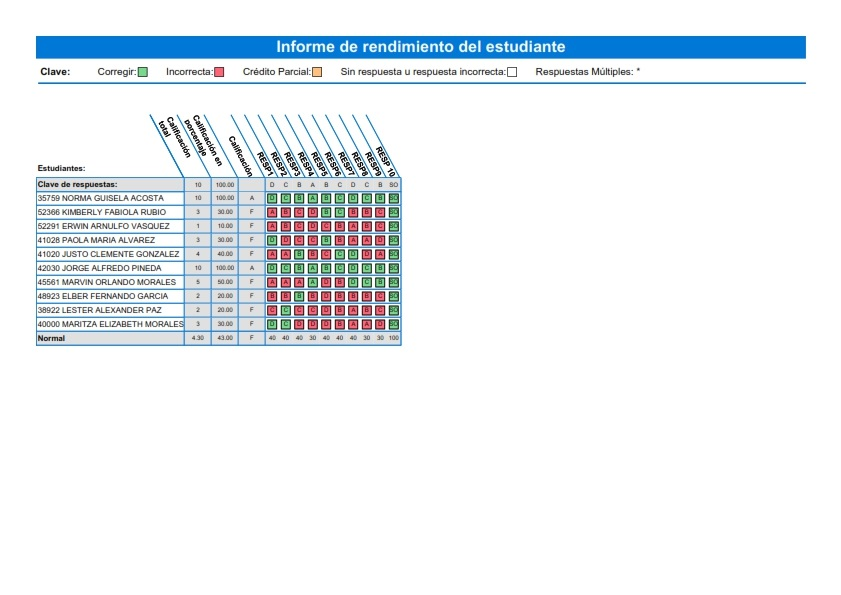Image resolution: width=841 pixels, height=595 pixels.
Task: Click the Calificación total column header
Action: click(175, 139)
